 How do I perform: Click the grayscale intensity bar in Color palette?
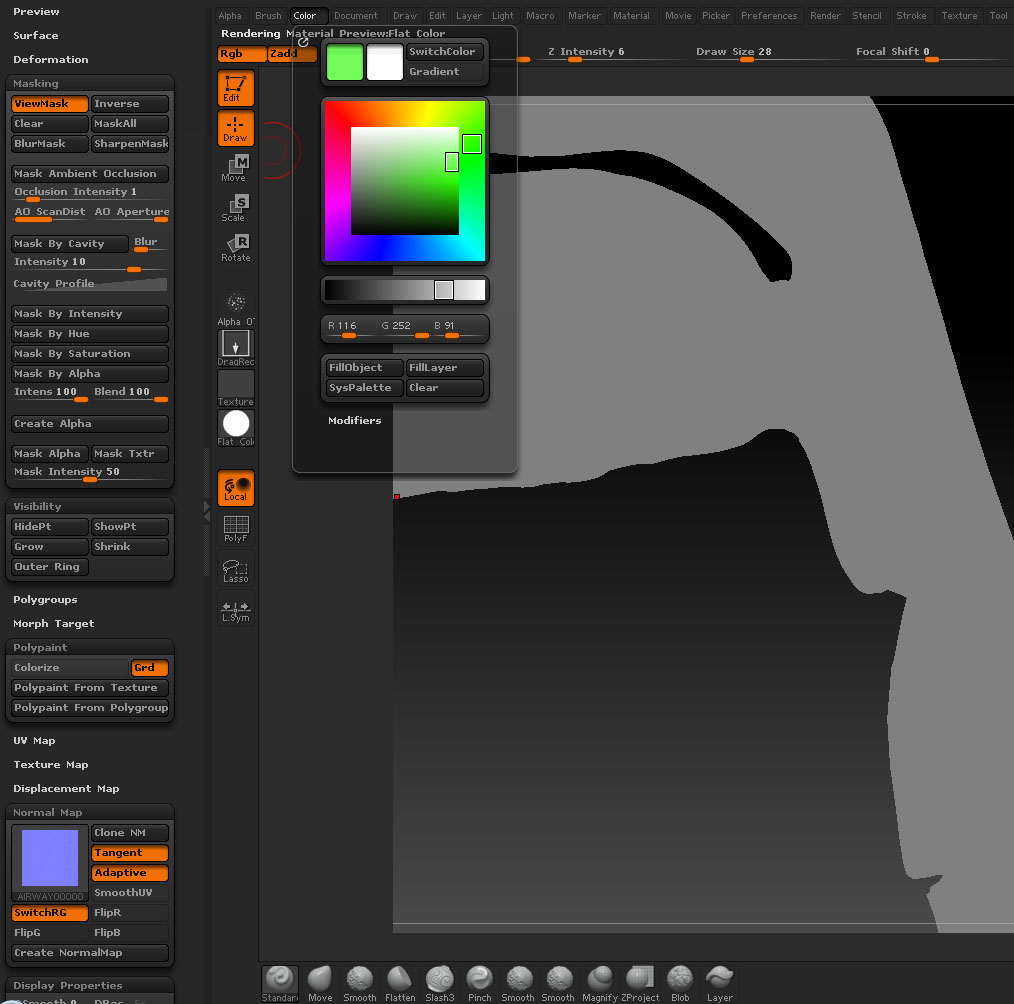coord(405,290)
